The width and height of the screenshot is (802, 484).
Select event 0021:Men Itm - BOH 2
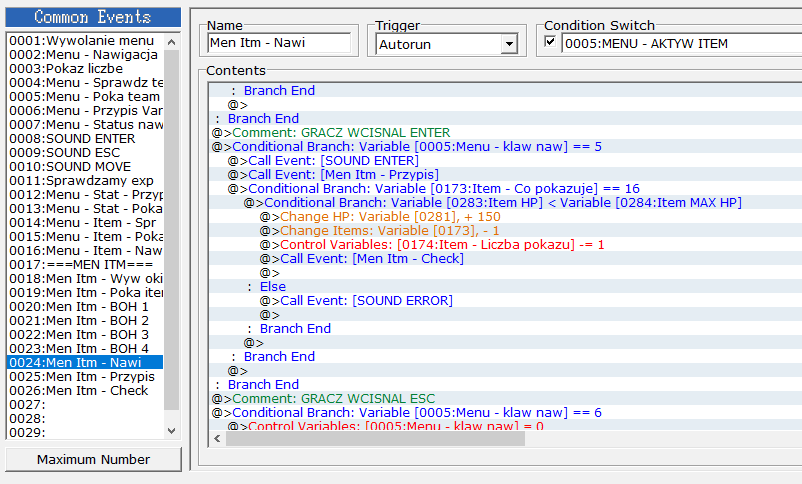click(85, 320)
